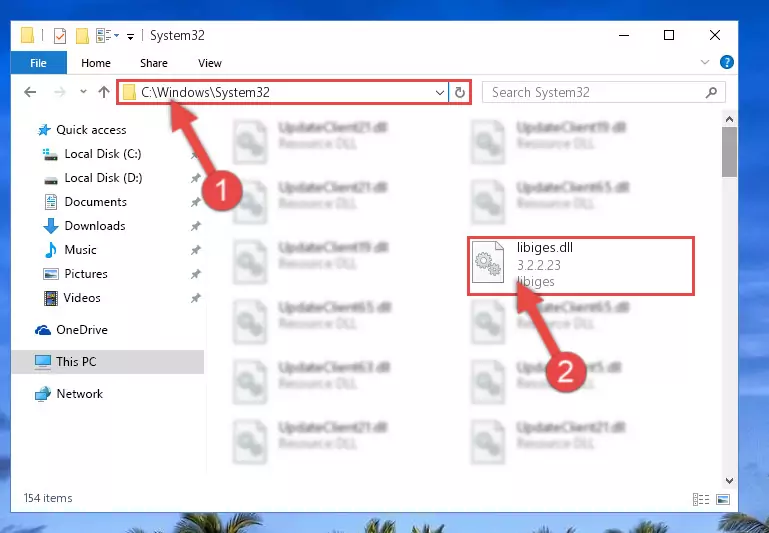
Task: Click the folder icon in address bar
Action: click(x=129, y=92)
